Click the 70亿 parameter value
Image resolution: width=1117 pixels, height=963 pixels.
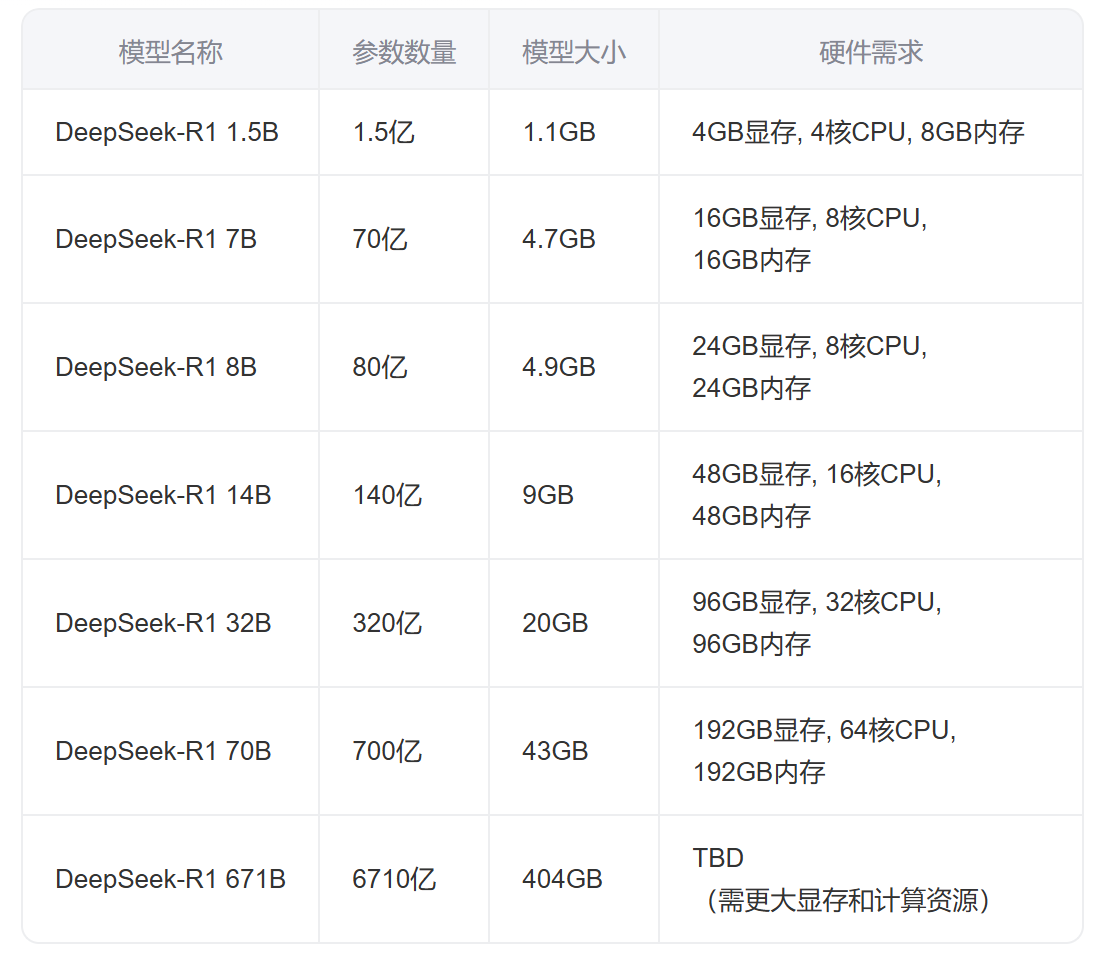(x=380, y=239)
